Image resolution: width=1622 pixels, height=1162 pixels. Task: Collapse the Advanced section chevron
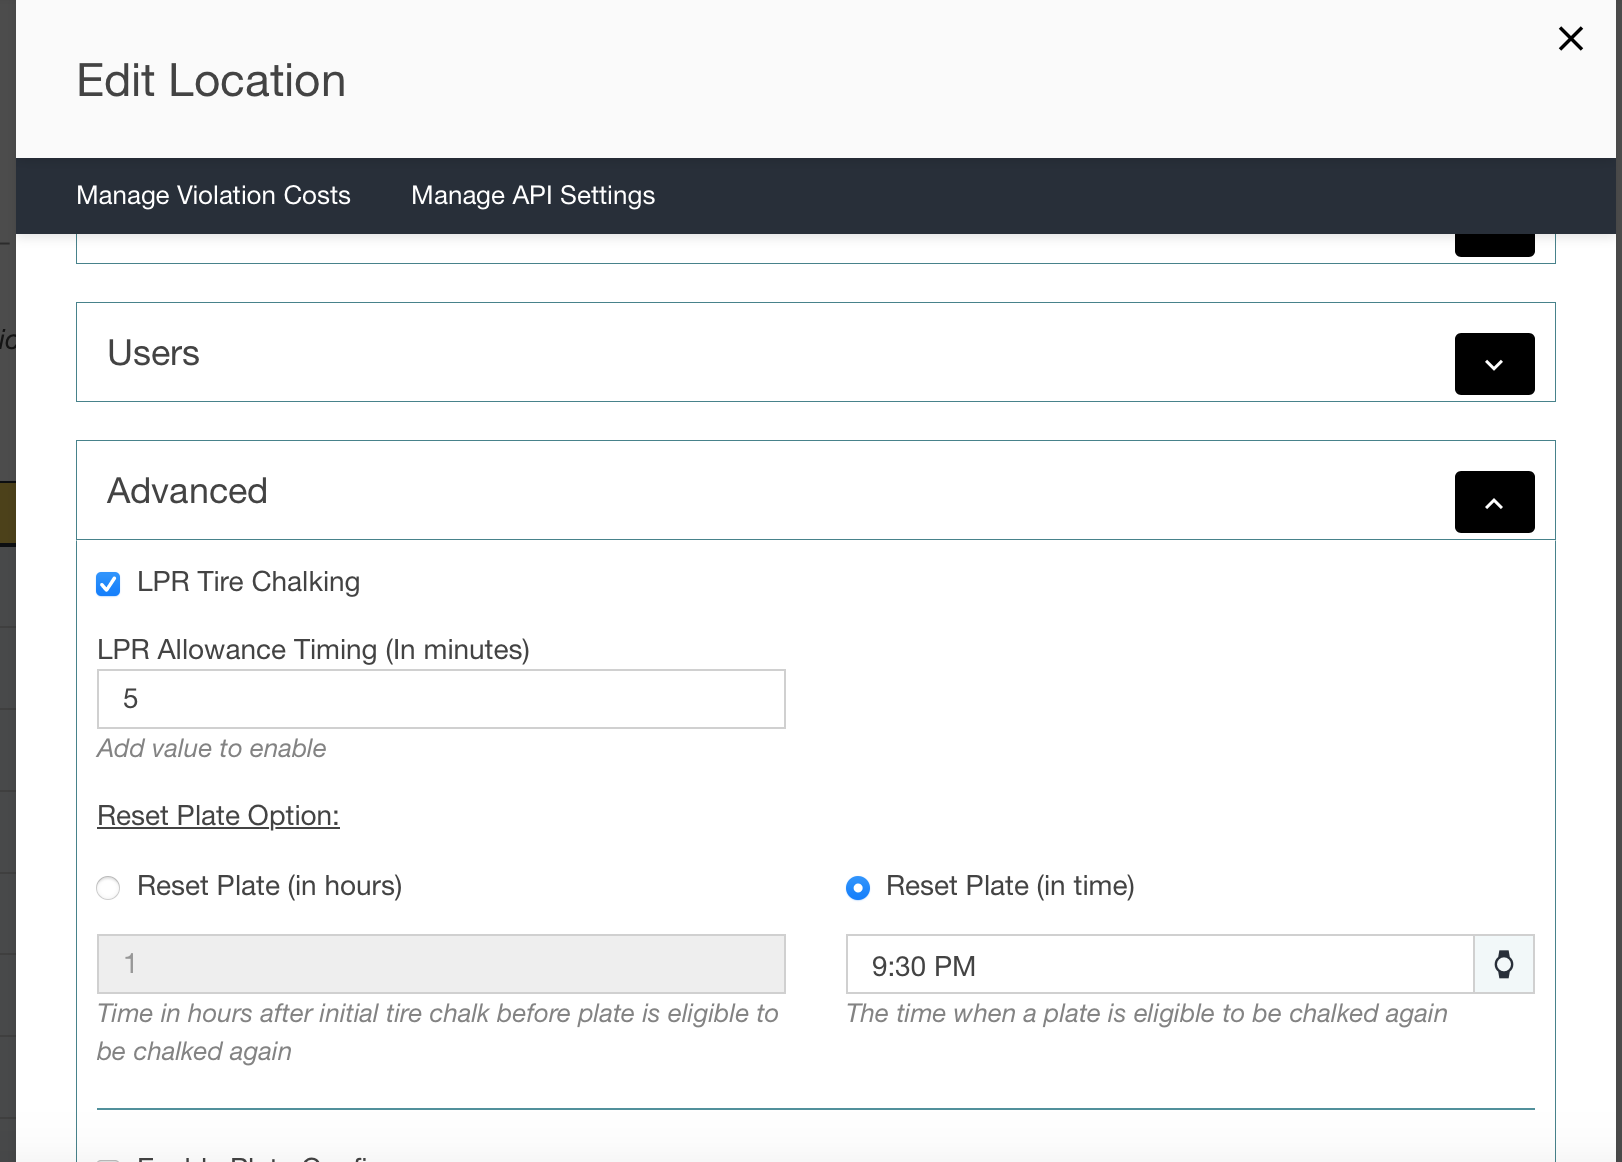tap(1494, 502)
